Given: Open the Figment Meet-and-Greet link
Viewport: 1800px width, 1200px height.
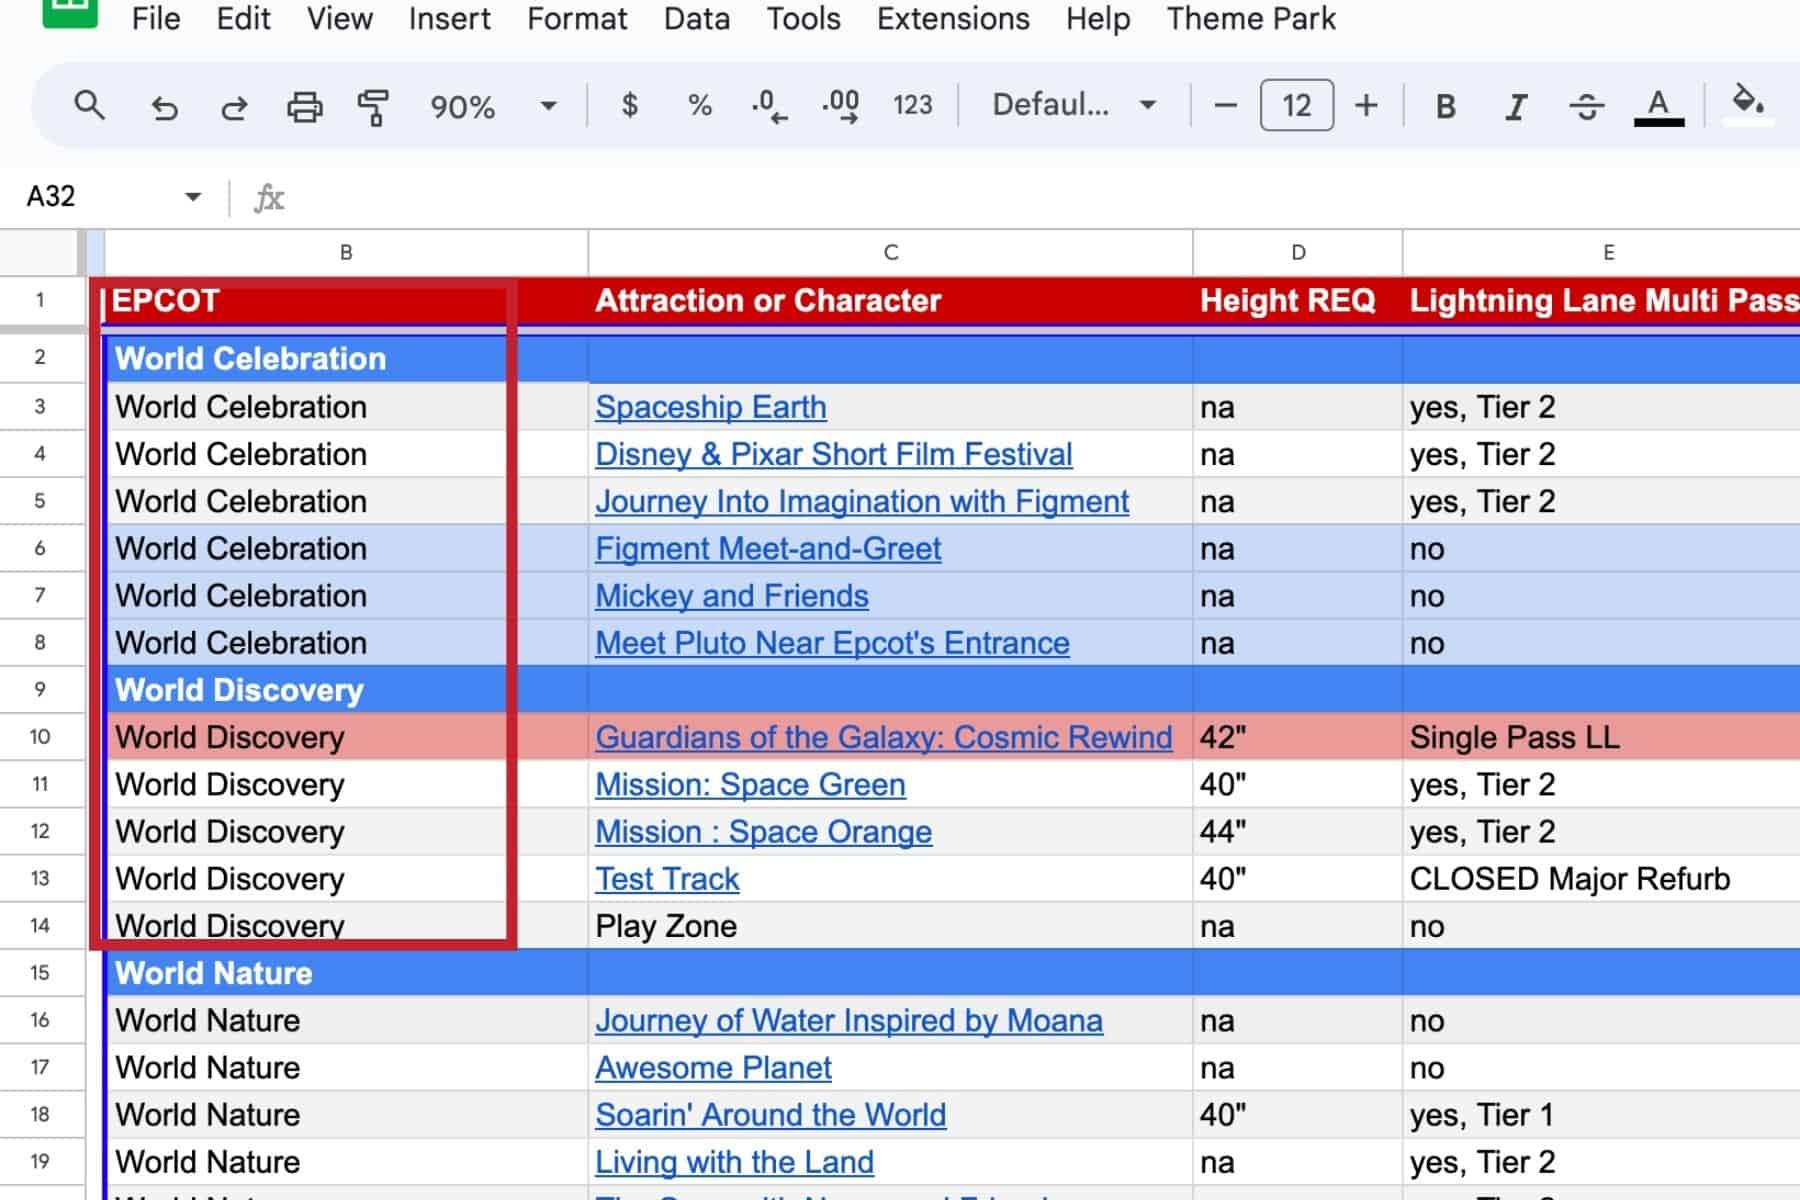Looking at the screenshot, I should (768, 548).
